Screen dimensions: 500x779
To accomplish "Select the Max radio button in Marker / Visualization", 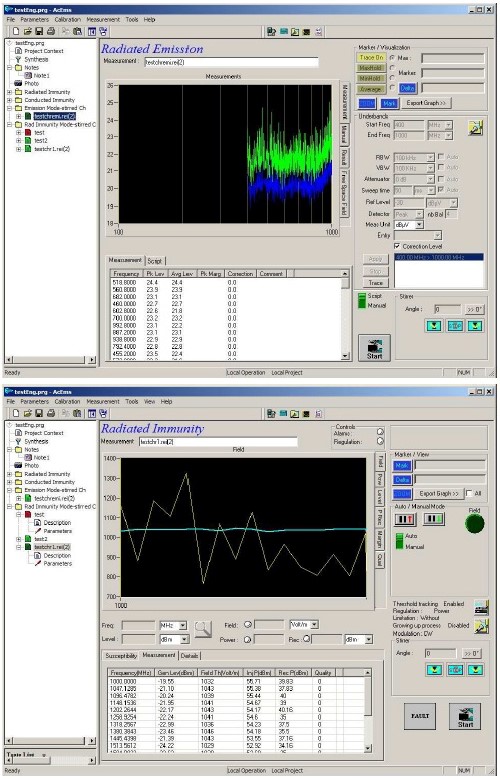I will pyautogui.click(x=393, y=58).
